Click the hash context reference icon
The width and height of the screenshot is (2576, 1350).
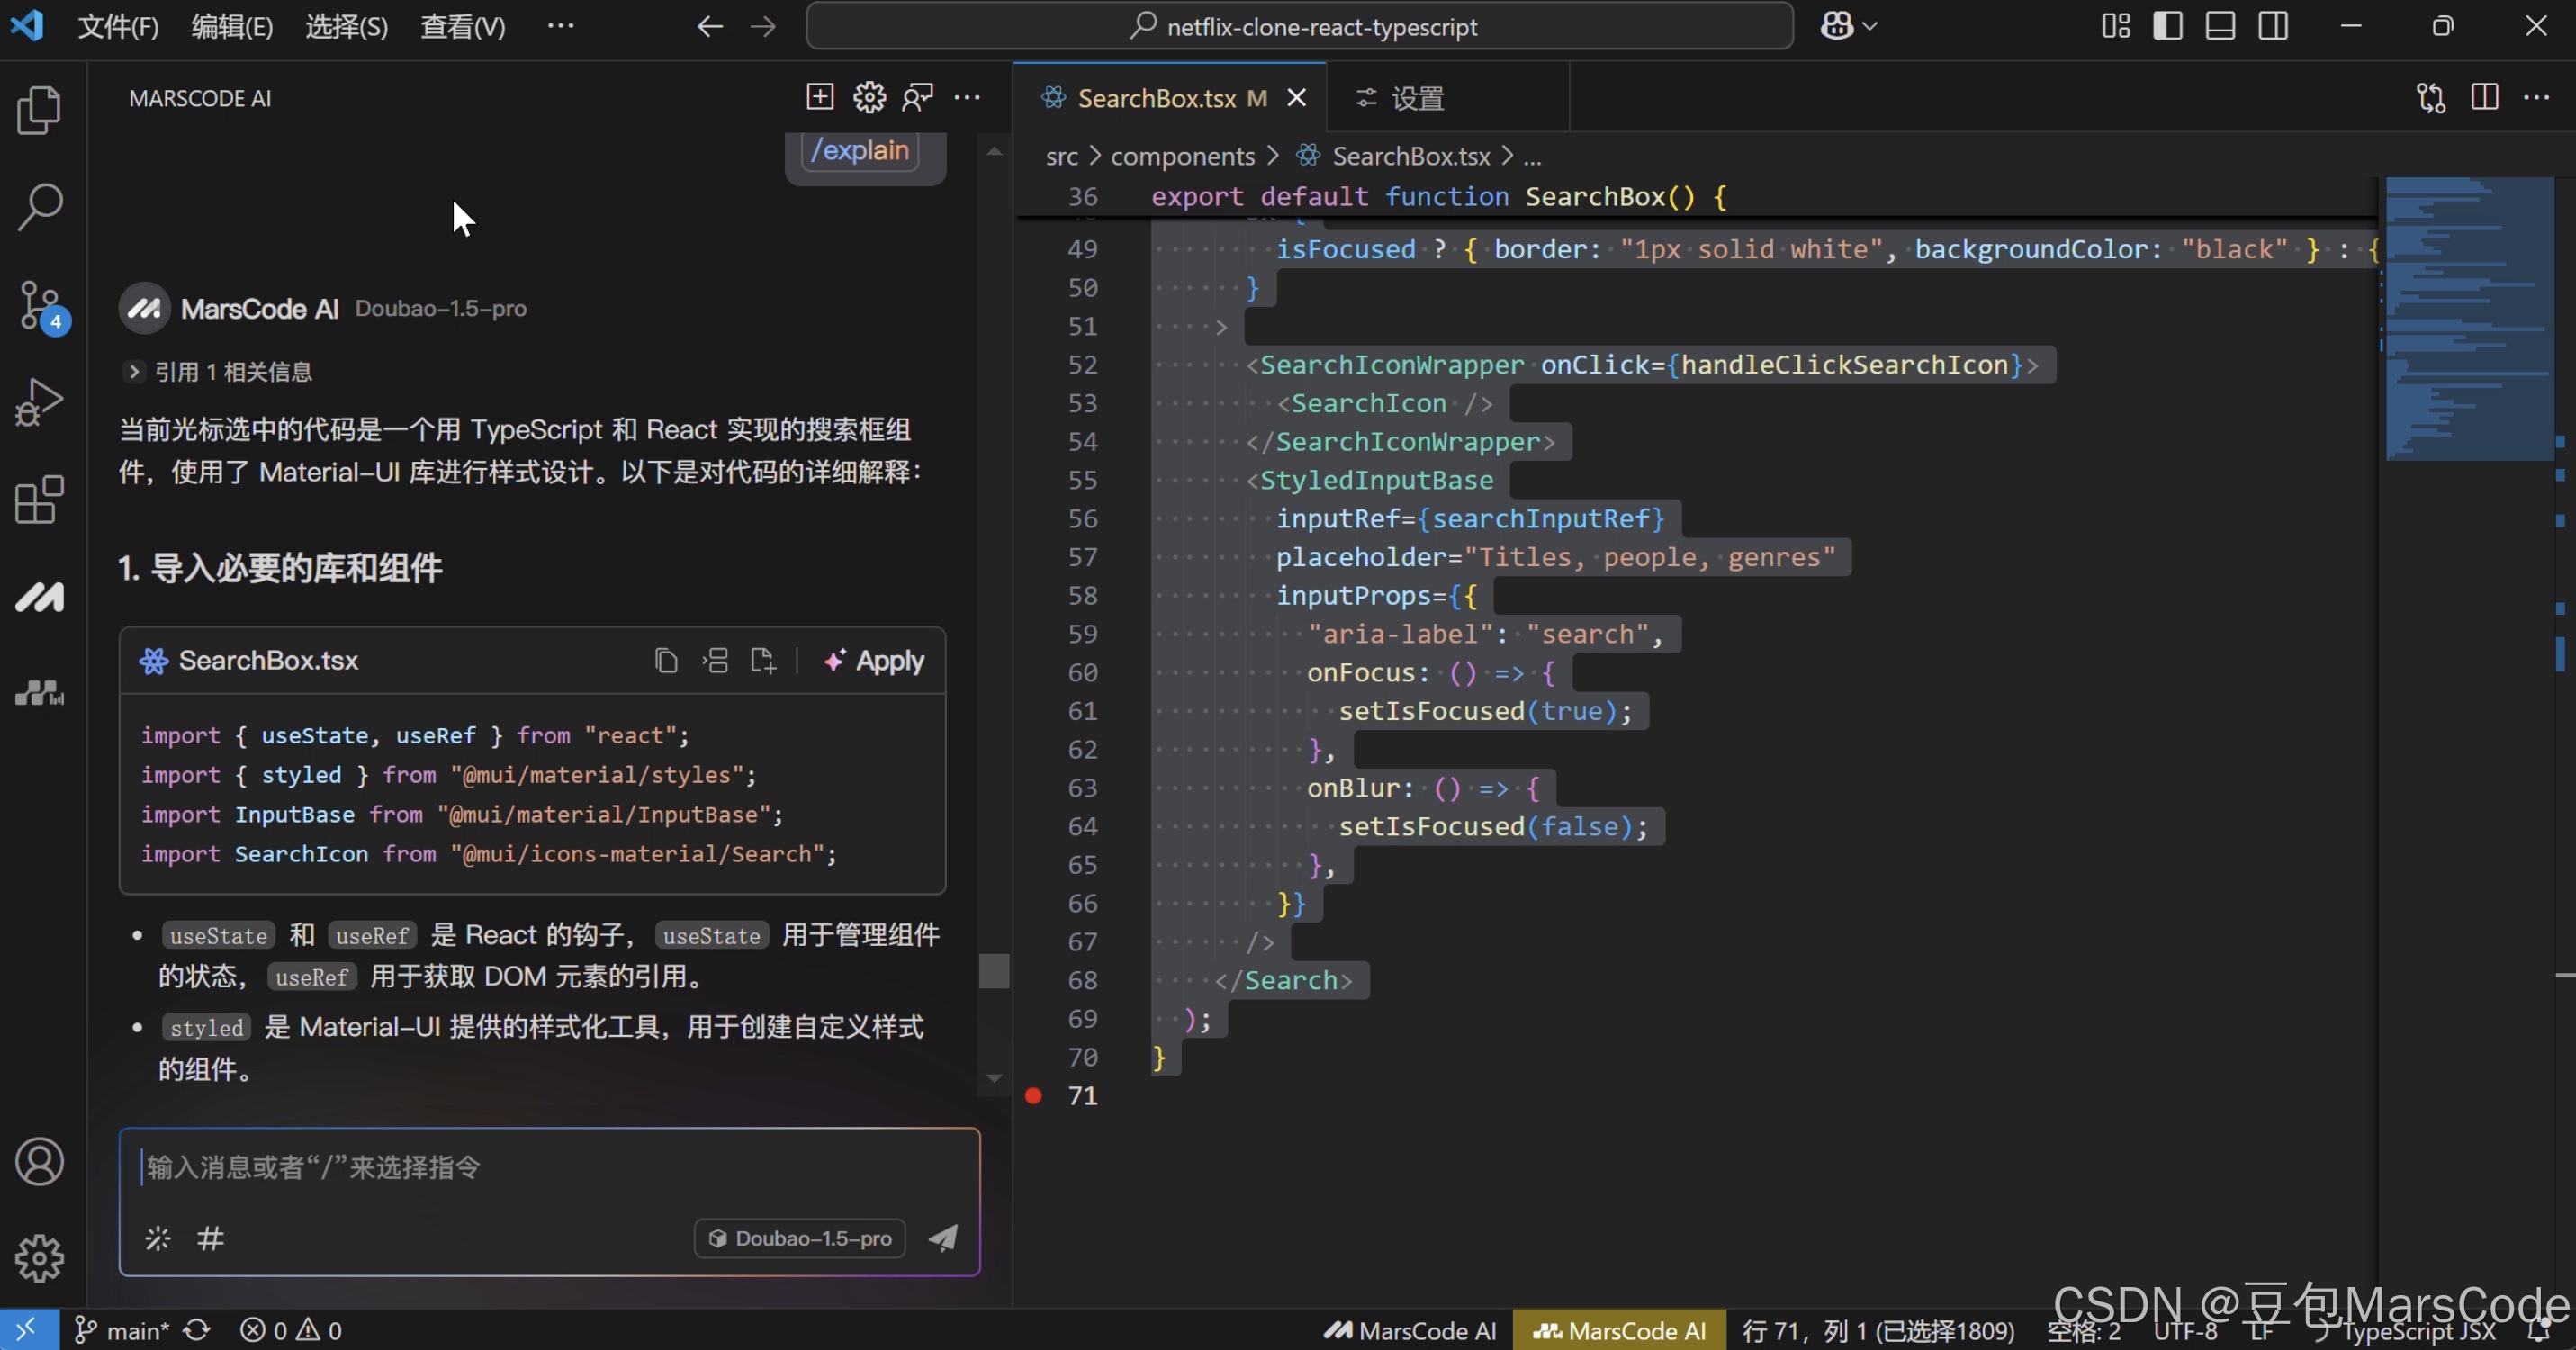tap(210, 1238)
